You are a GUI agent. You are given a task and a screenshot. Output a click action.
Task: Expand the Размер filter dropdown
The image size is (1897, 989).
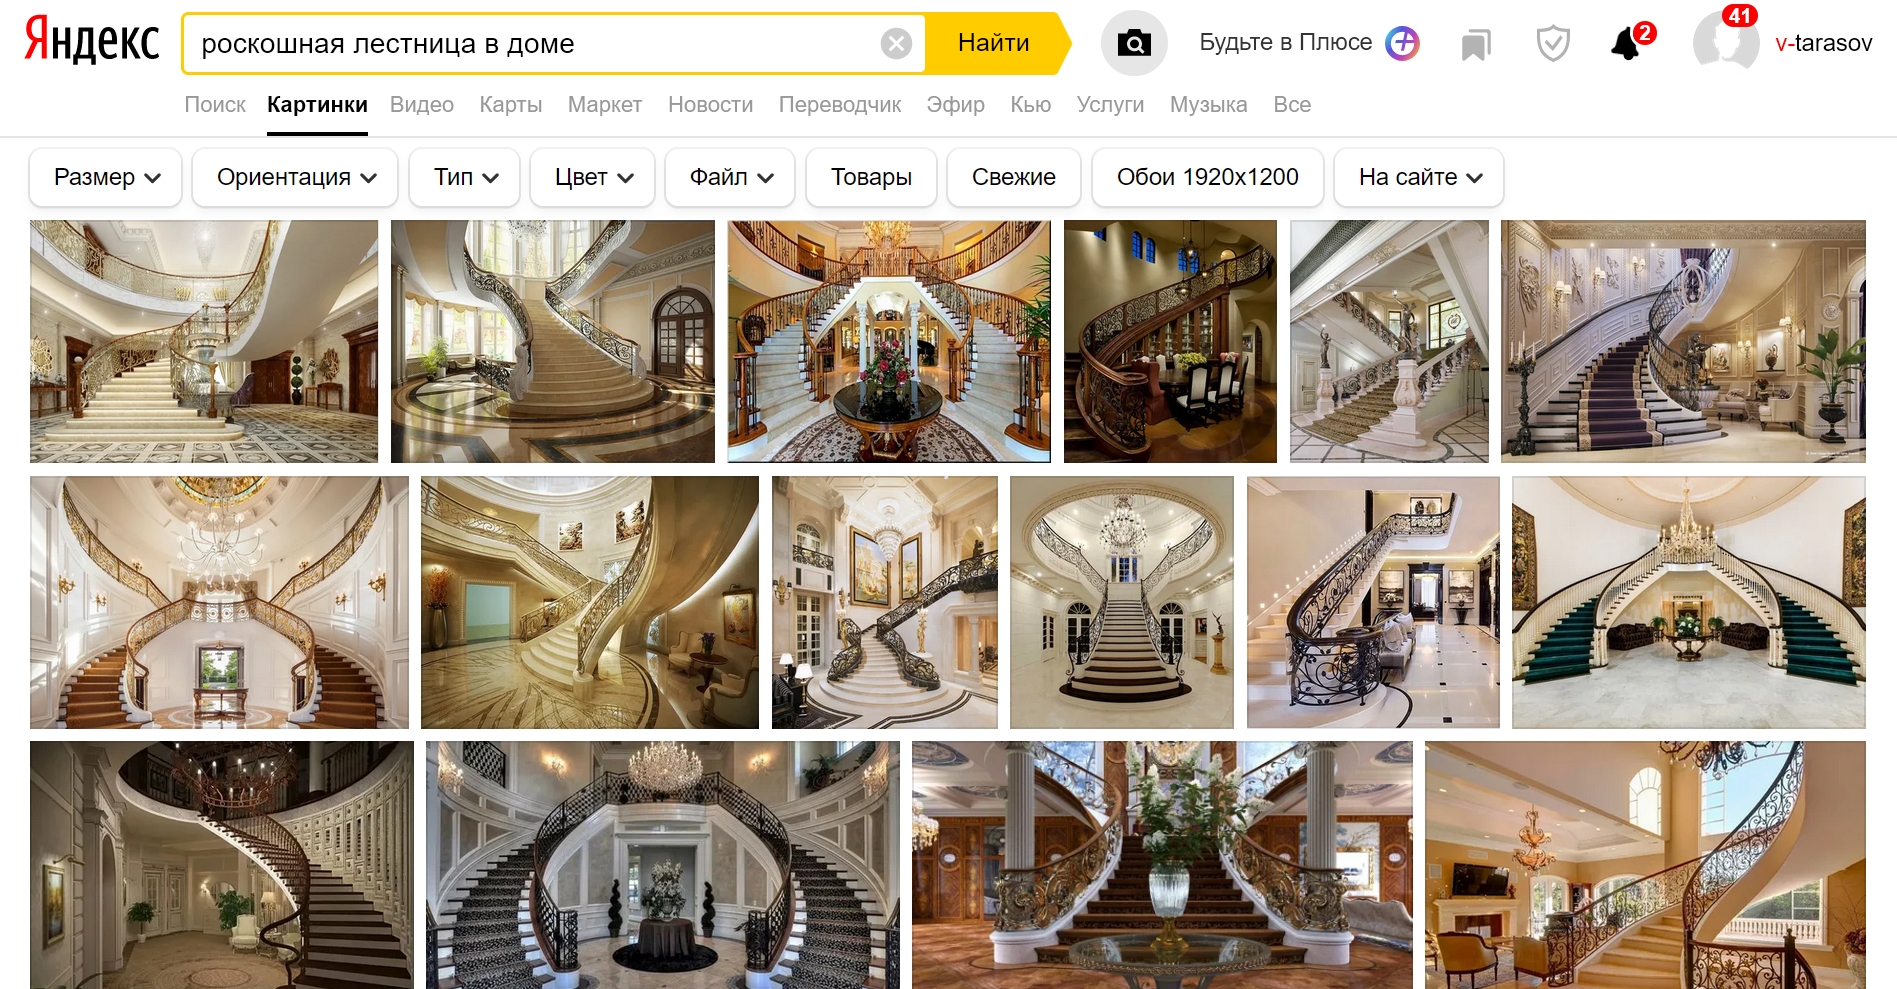click(x=106, y=177)
